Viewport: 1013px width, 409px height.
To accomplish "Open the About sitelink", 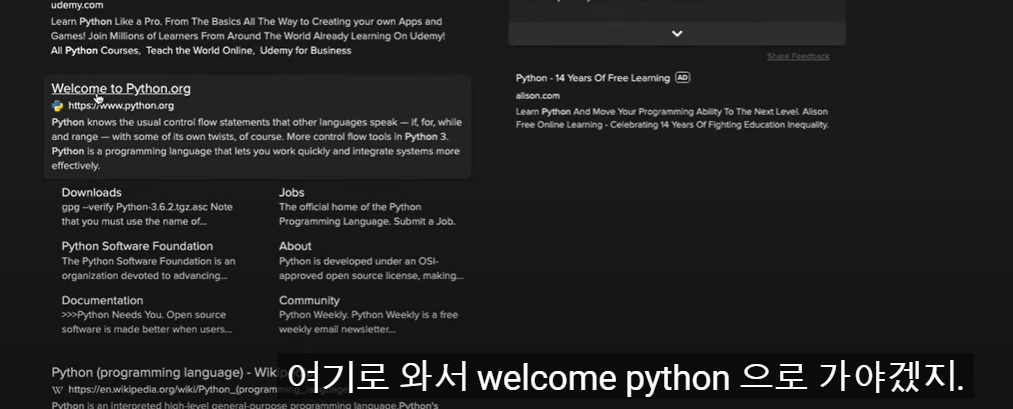I will point(295,246).
